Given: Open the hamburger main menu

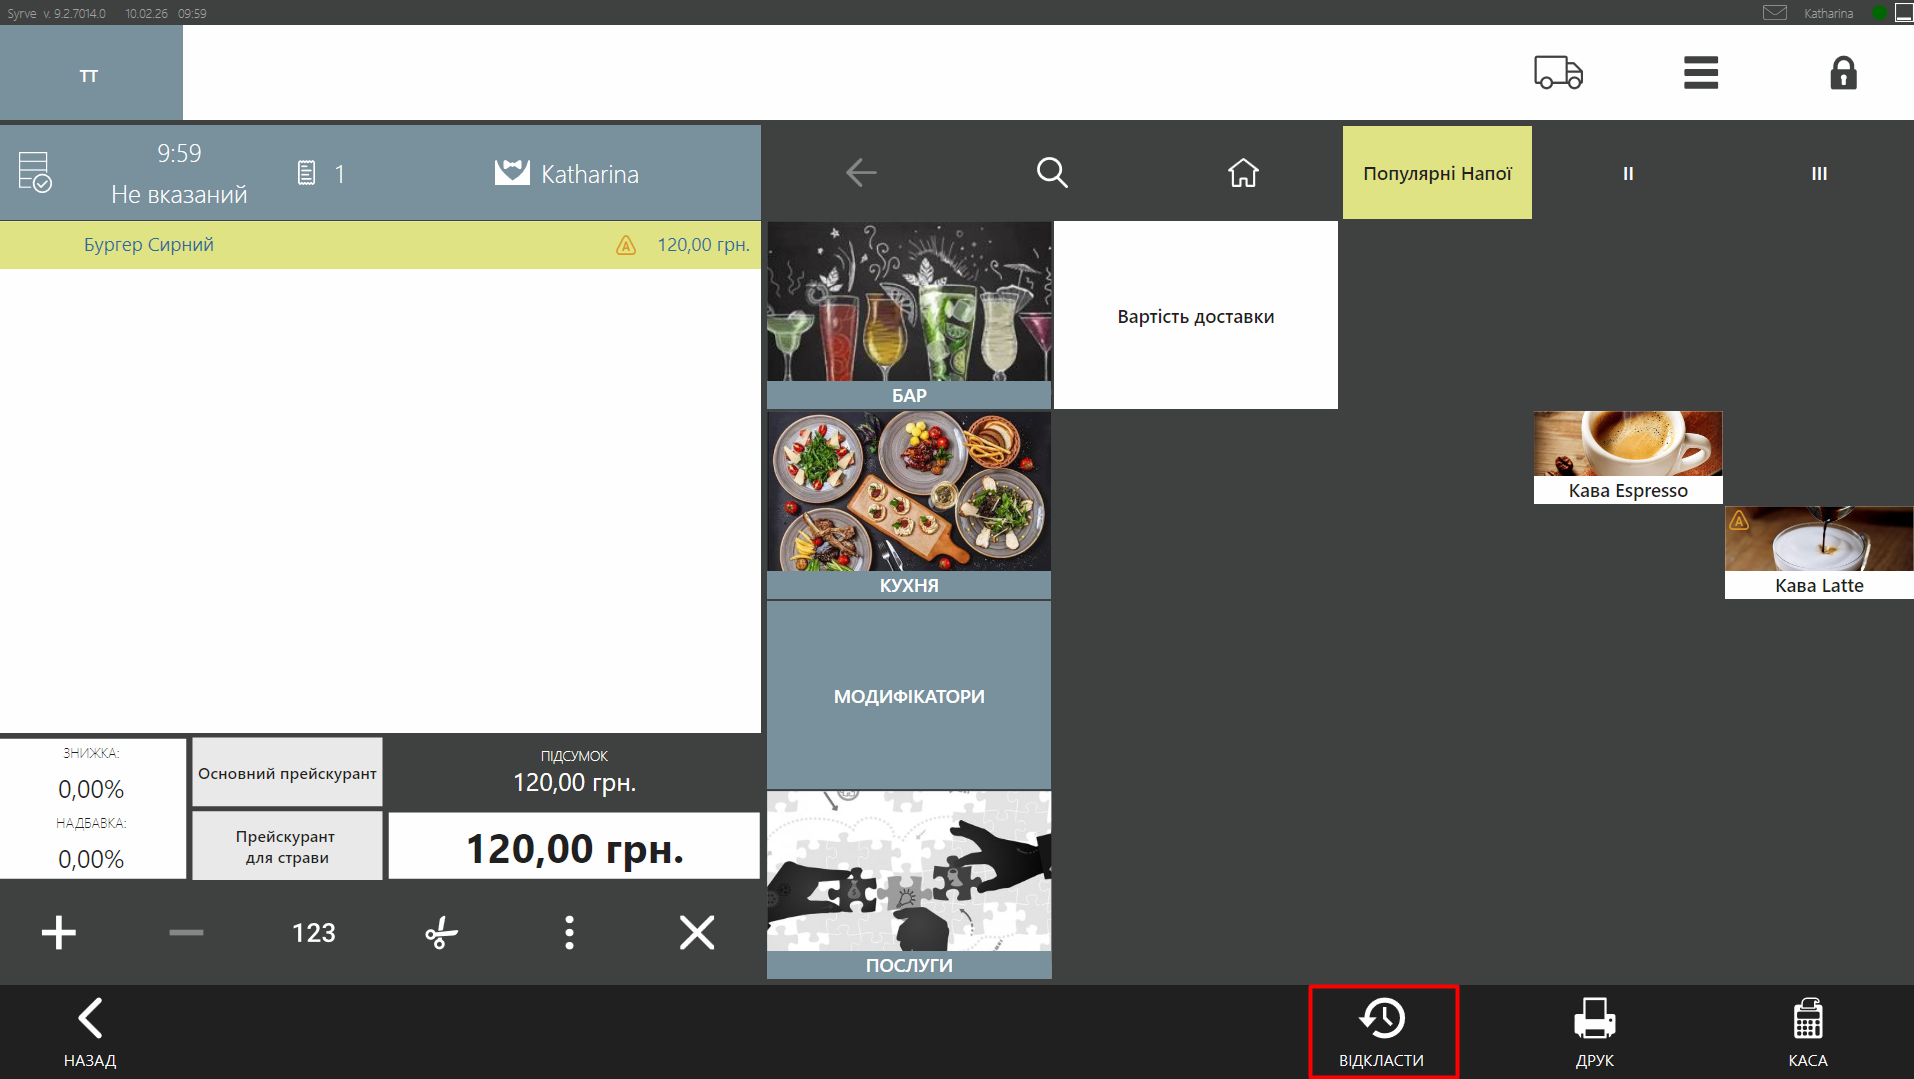Looking at the screenshot, I should (x=1700, y=73).
